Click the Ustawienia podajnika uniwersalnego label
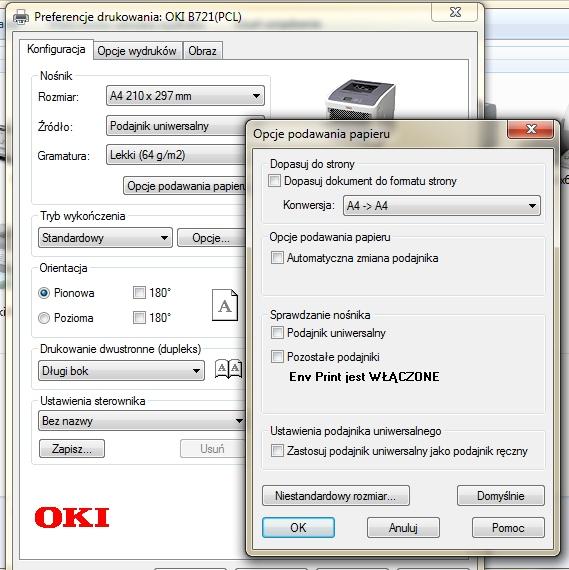569x570 pixels. 356,431
